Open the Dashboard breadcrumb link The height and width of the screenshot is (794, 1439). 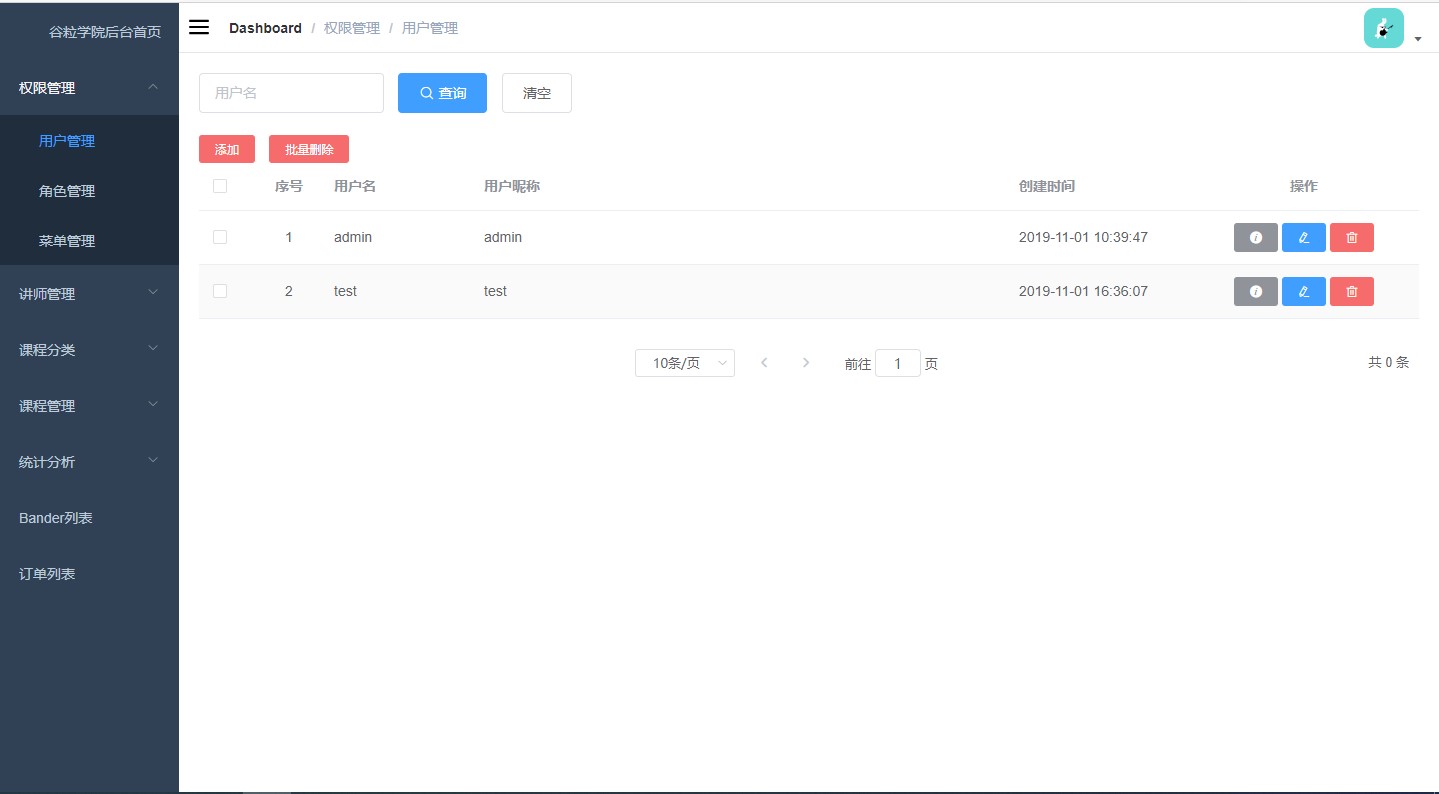(265, 27)
